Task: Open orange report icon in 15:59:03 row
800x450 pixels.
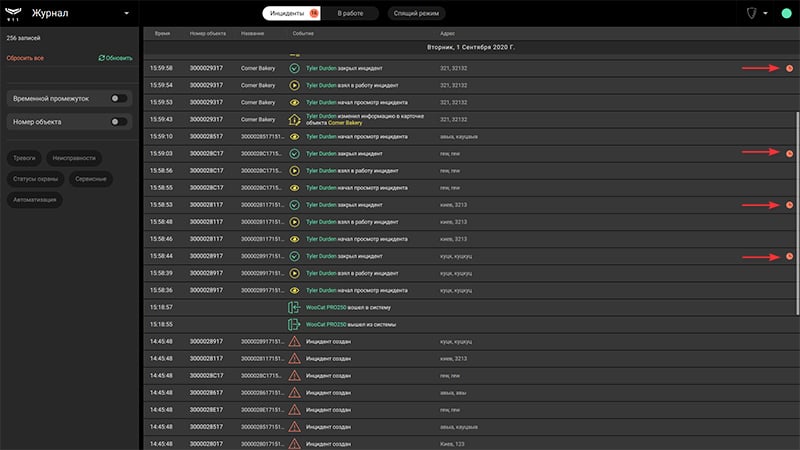Action: (x=789, y=154)
